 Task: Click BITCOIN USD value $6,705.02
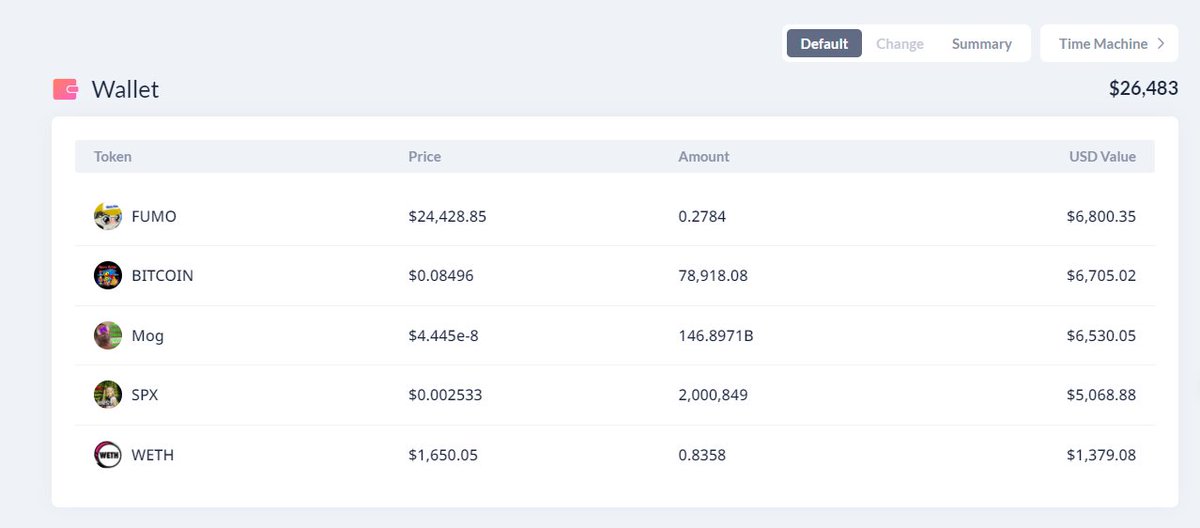(1101, 276)
